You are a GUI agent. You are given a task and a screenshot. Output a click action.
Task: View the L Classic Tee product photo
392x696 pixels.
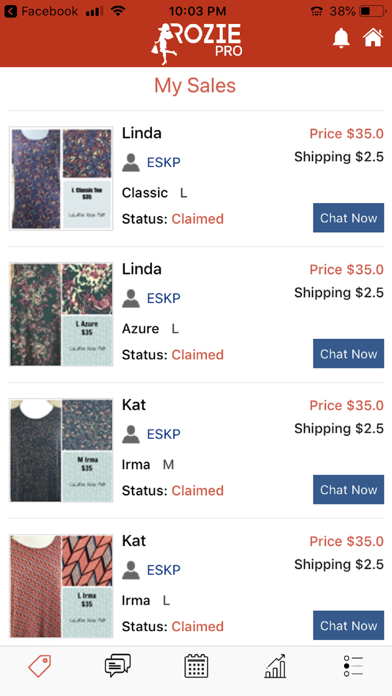(61, 179)
